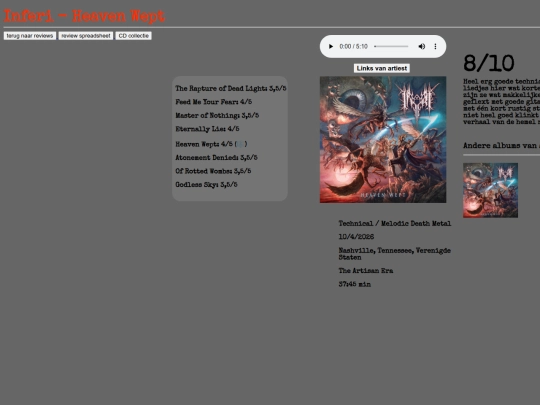540x405 pixels.
Task: Click the large Heaven Wept album cover
Action: point(383,139)
